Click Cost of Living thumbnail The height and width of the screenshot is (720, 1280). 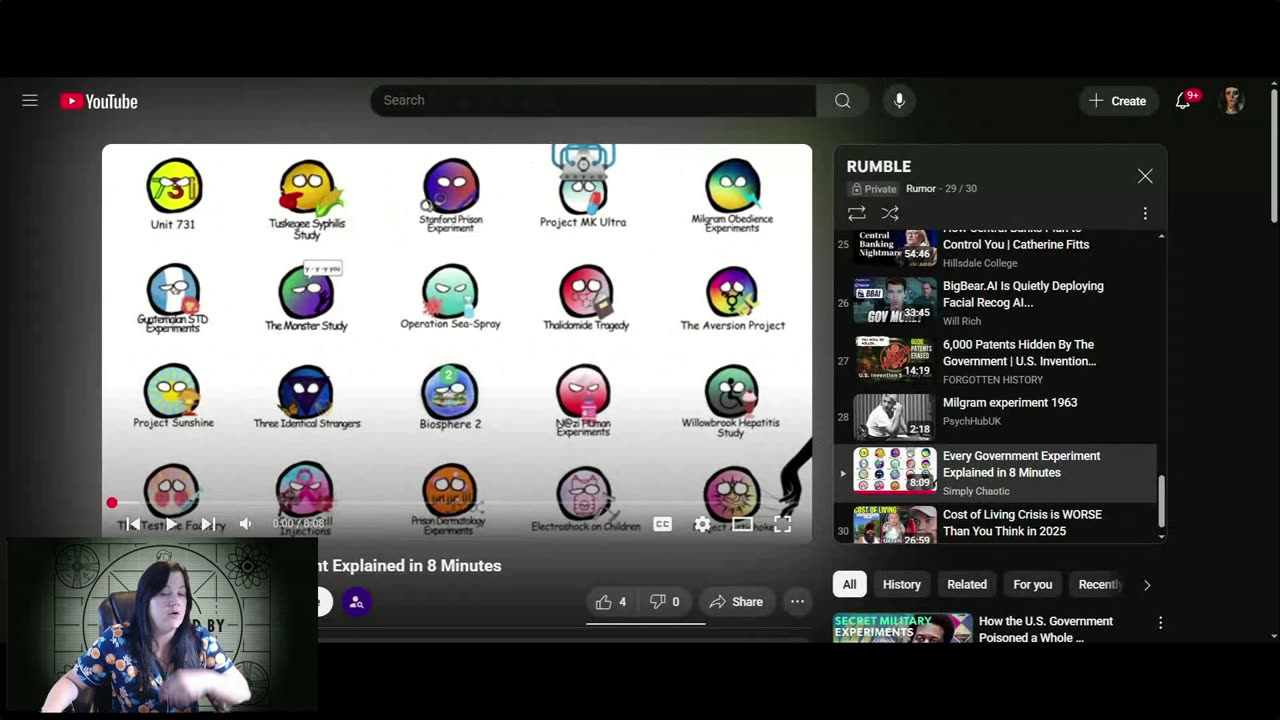tap(894, 526)
